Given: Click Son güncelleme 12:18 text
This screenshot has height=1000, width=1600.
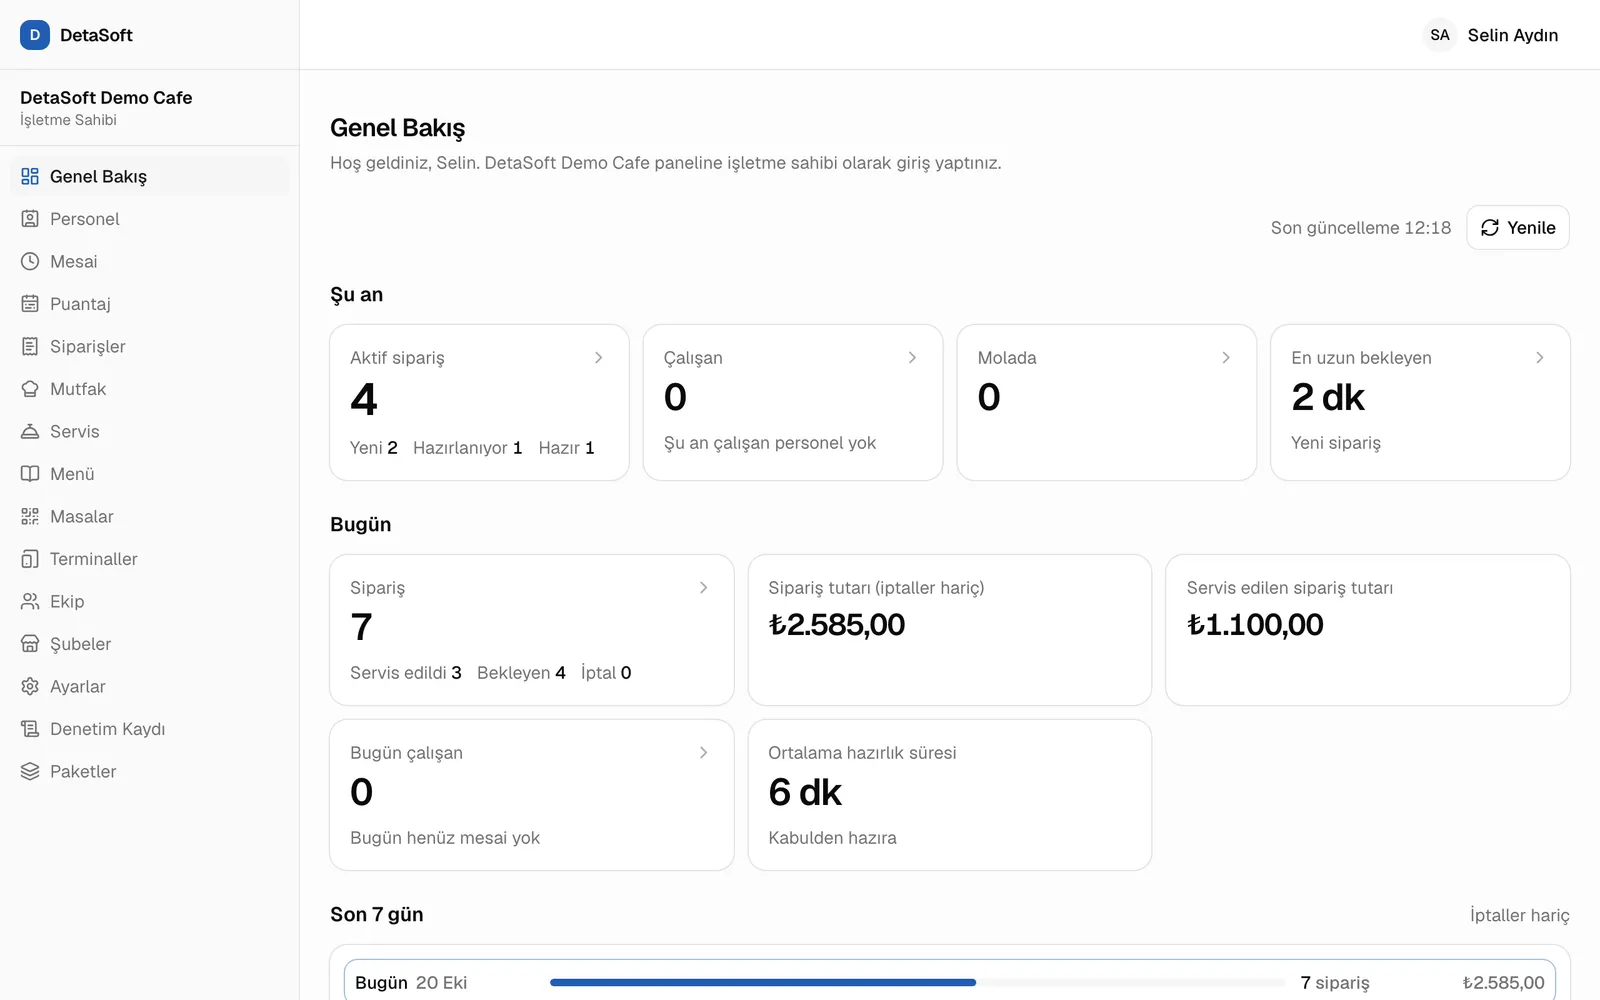Looking at the screenshot, I should coord(1360,228).
